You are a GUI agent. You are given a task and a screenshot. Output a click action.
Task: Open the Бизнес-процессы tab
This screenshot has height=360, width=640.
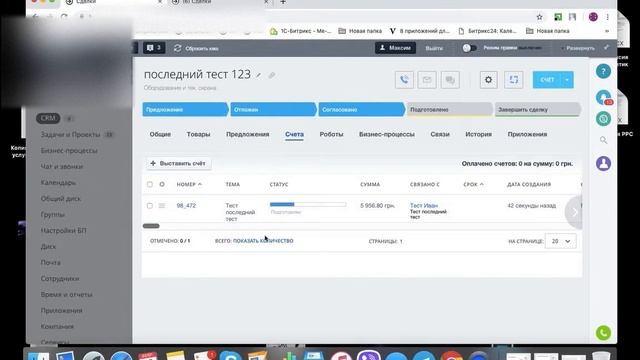(387, 134)
